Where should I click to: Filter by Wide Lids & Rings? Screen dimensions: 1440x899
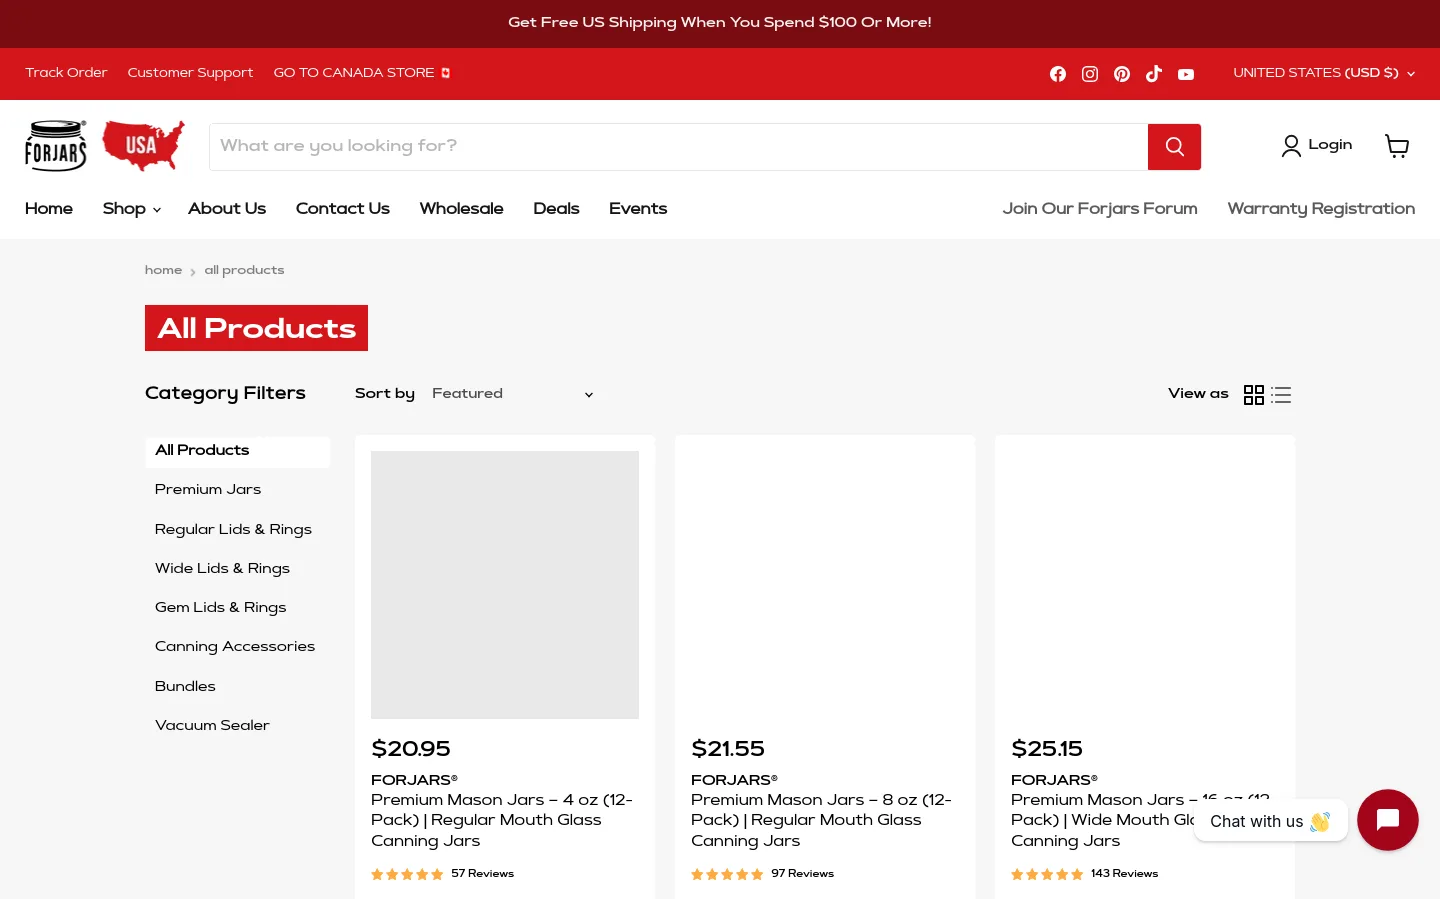pos(222,568)
